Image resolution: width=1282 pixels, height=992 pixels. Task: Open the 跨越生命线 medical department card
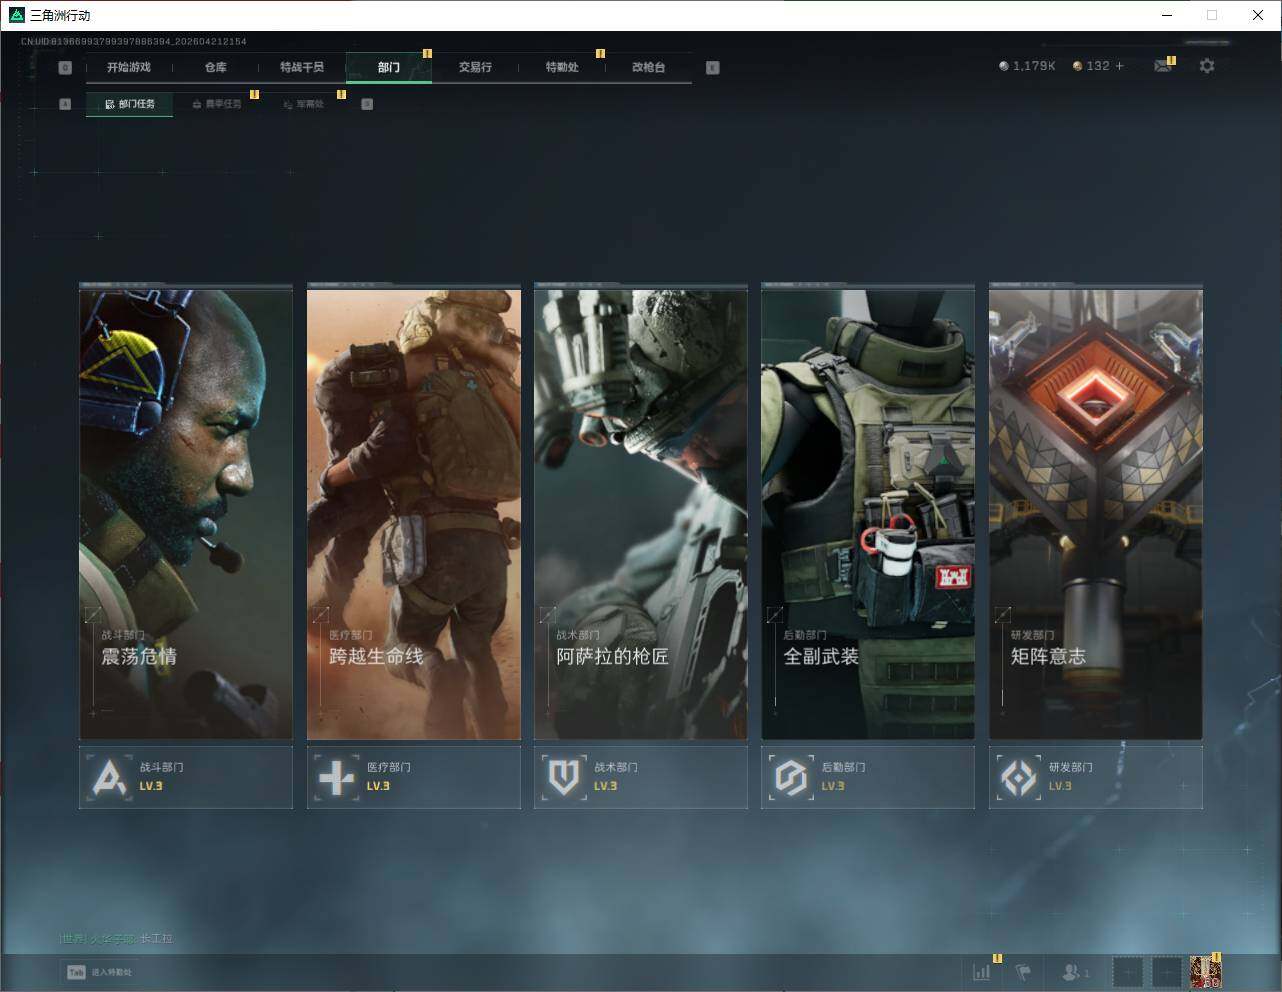414,514
